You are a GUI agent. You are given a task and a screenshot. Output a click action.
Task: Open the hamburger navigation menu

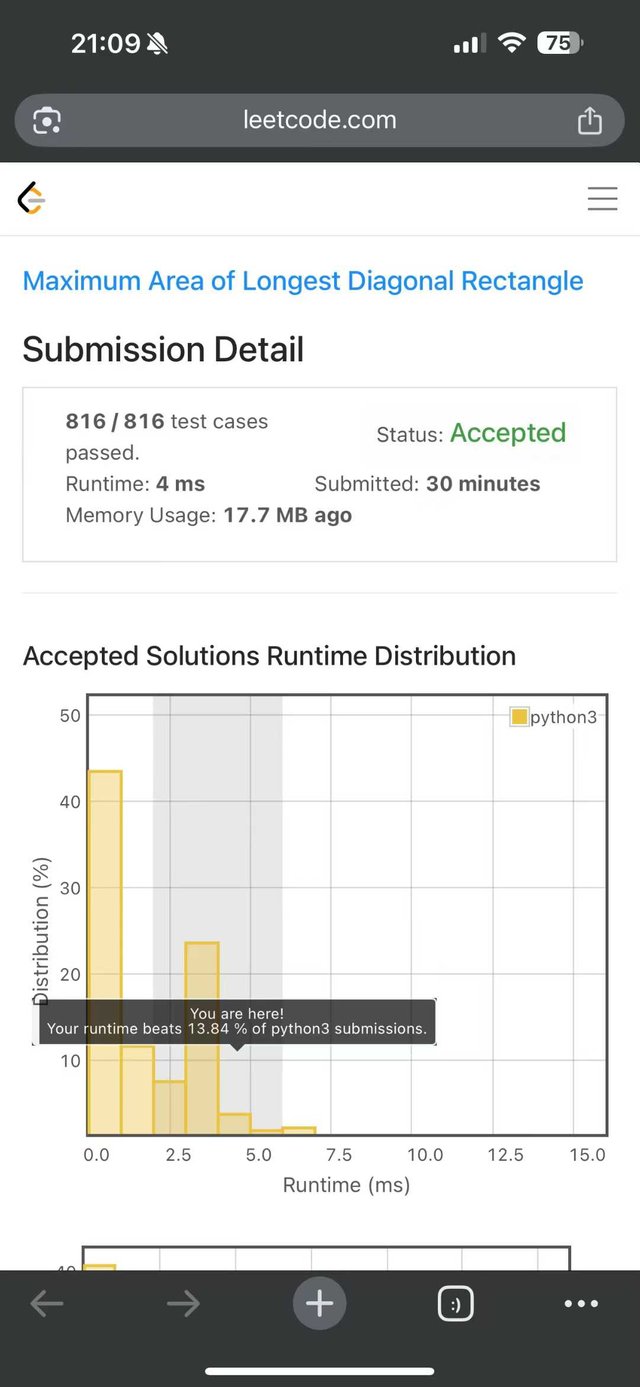602,199
